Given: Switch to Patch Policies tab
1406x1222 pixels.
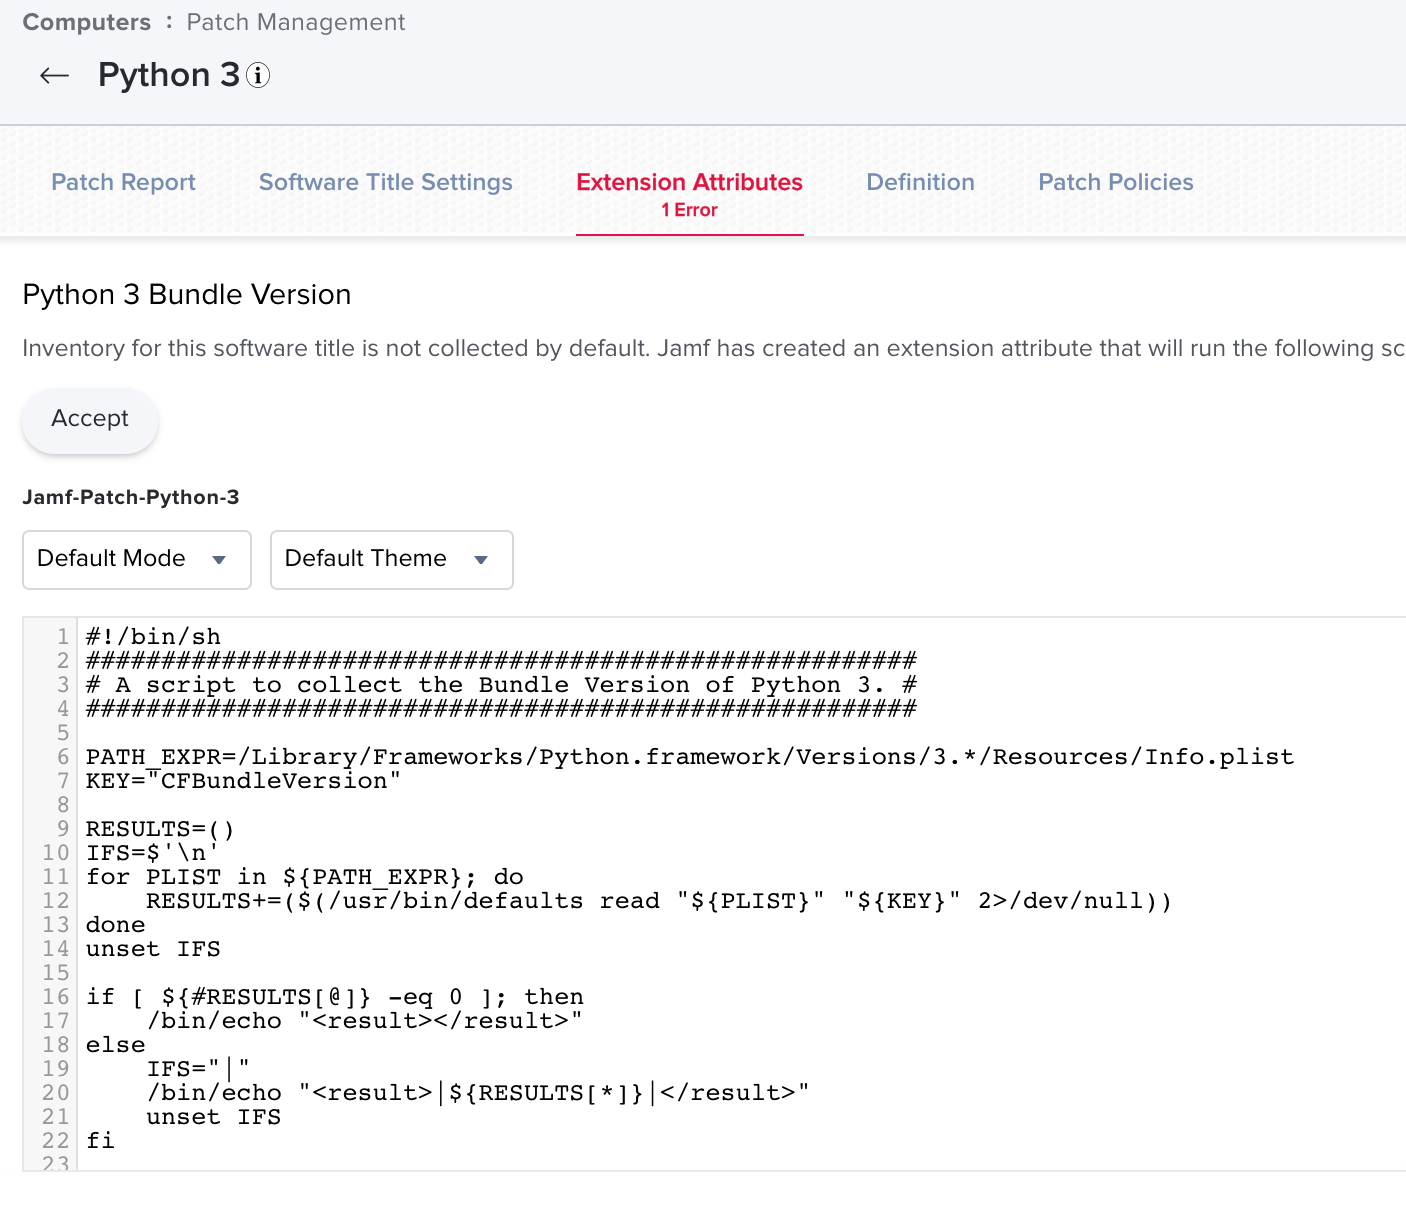Looking at the screenshot, I should pyautogui.click(x=1116, y=182).
